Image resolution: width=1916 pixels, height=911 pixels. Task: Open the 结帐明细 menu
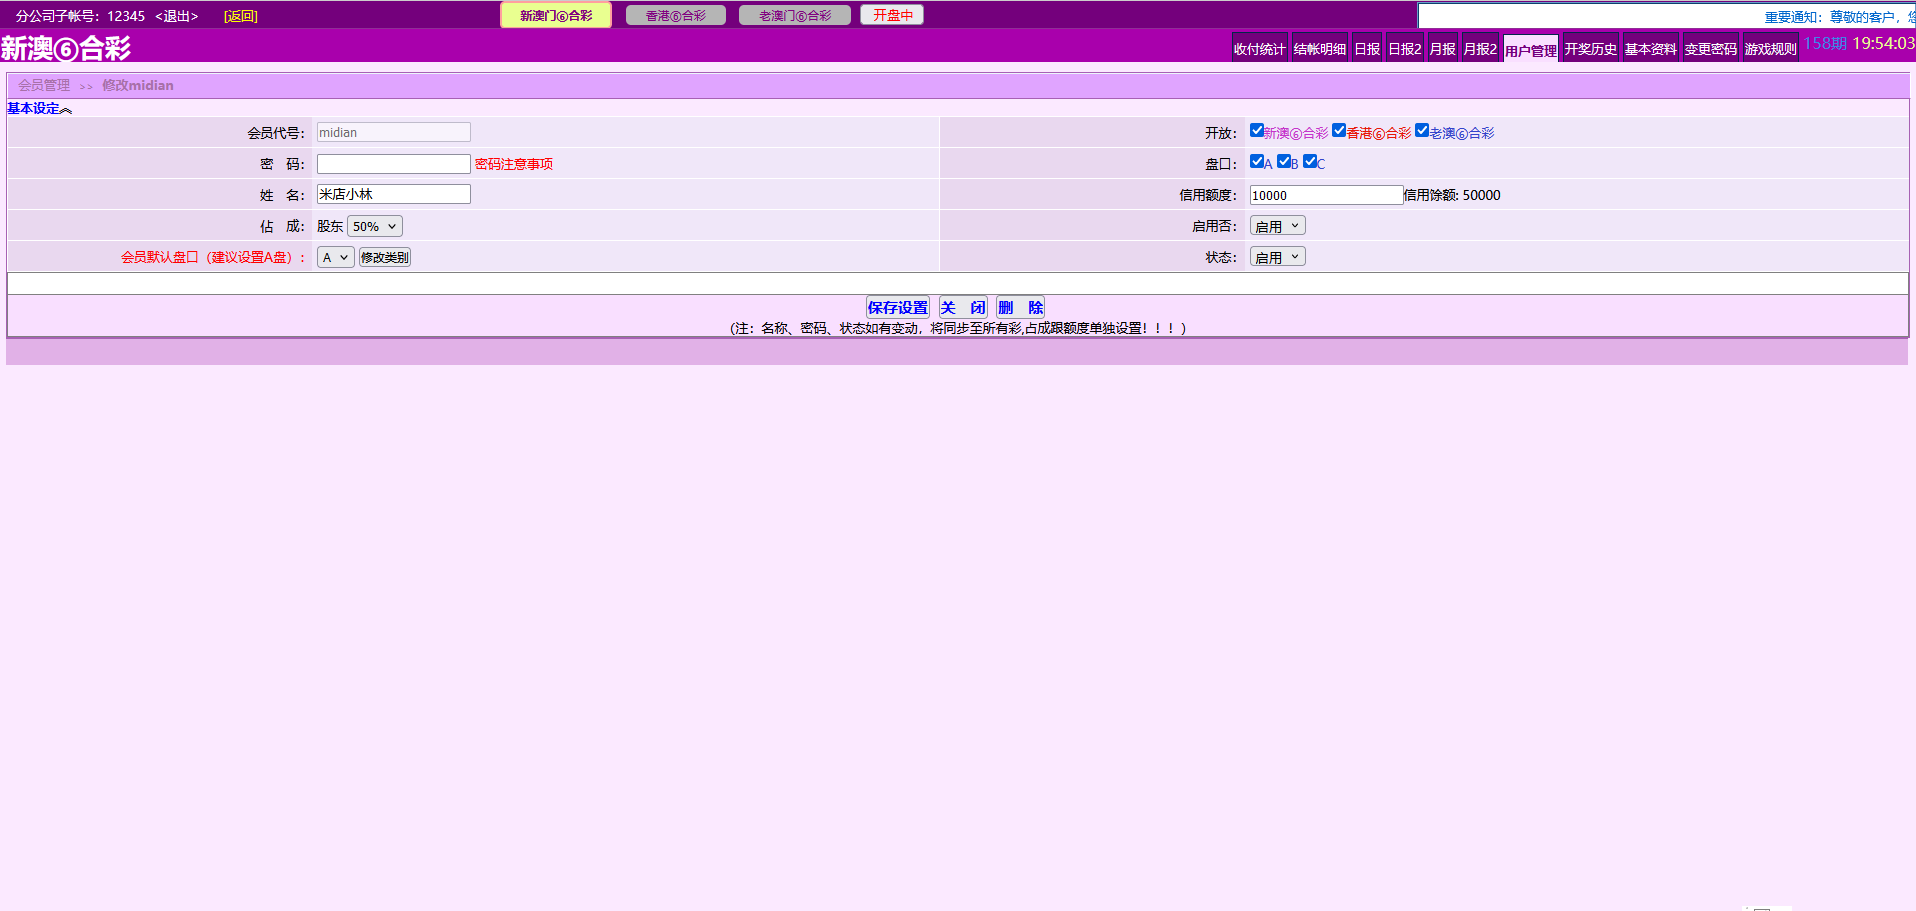1320,49
